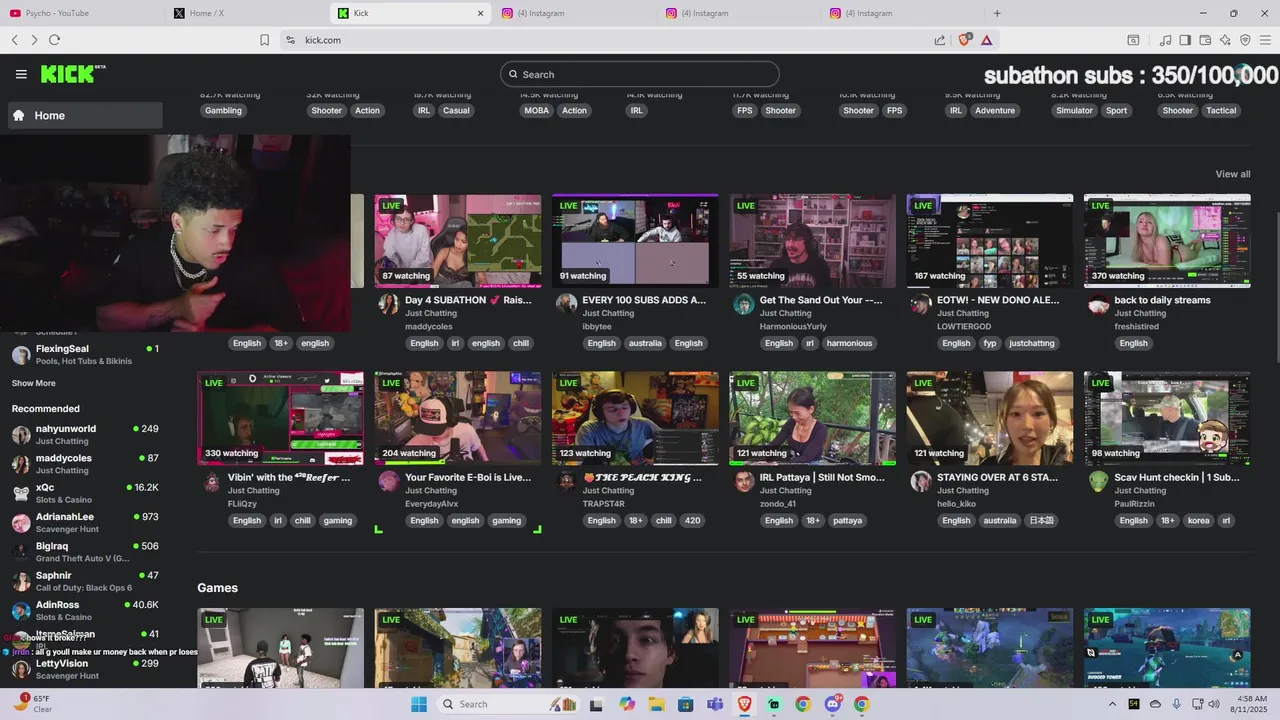Open Day 4 SUBATHON stream thumbnail

coord(458,241)
